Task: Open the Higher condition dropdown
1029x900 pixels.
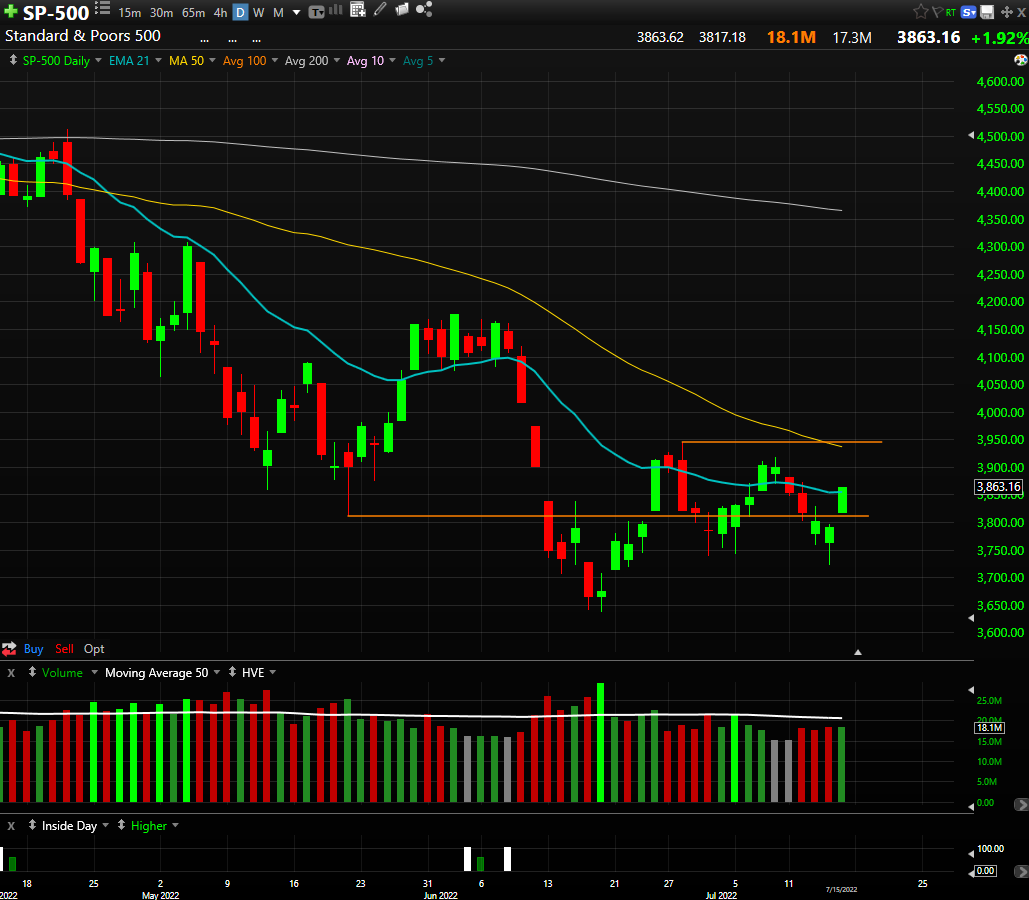Action: 175,825
